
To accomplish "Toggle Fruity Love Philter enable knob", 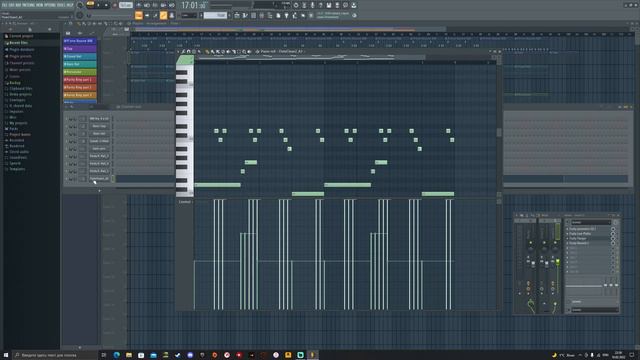I will [x=613, y=233].
